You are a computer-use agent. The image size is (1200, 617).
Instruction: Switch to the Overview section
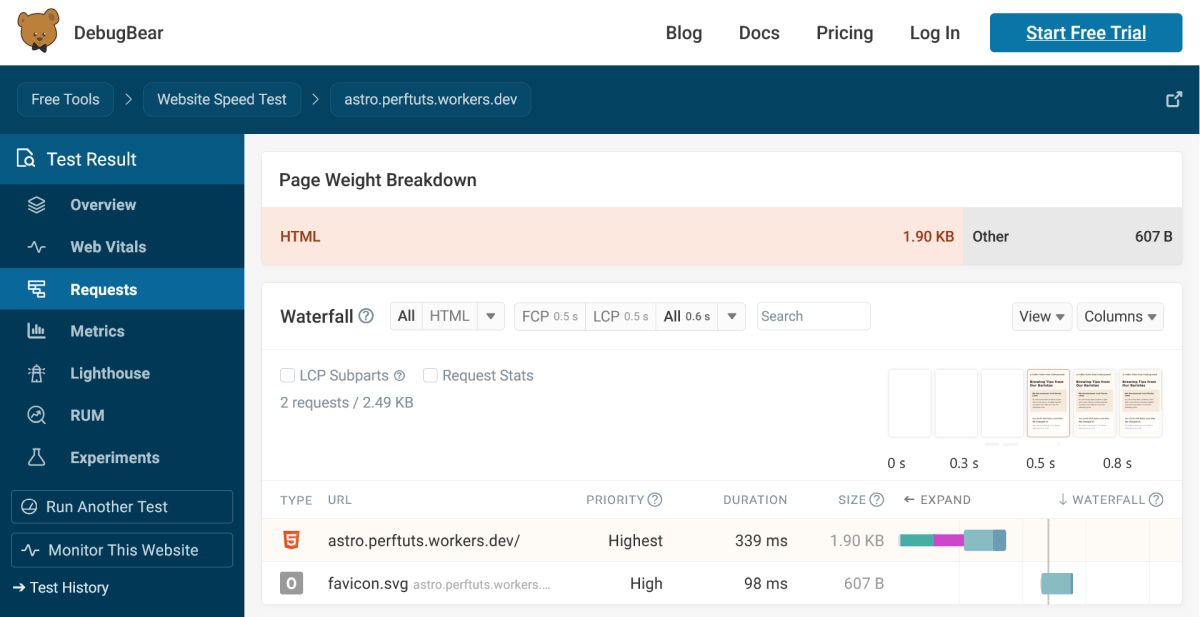pos(122,205)
